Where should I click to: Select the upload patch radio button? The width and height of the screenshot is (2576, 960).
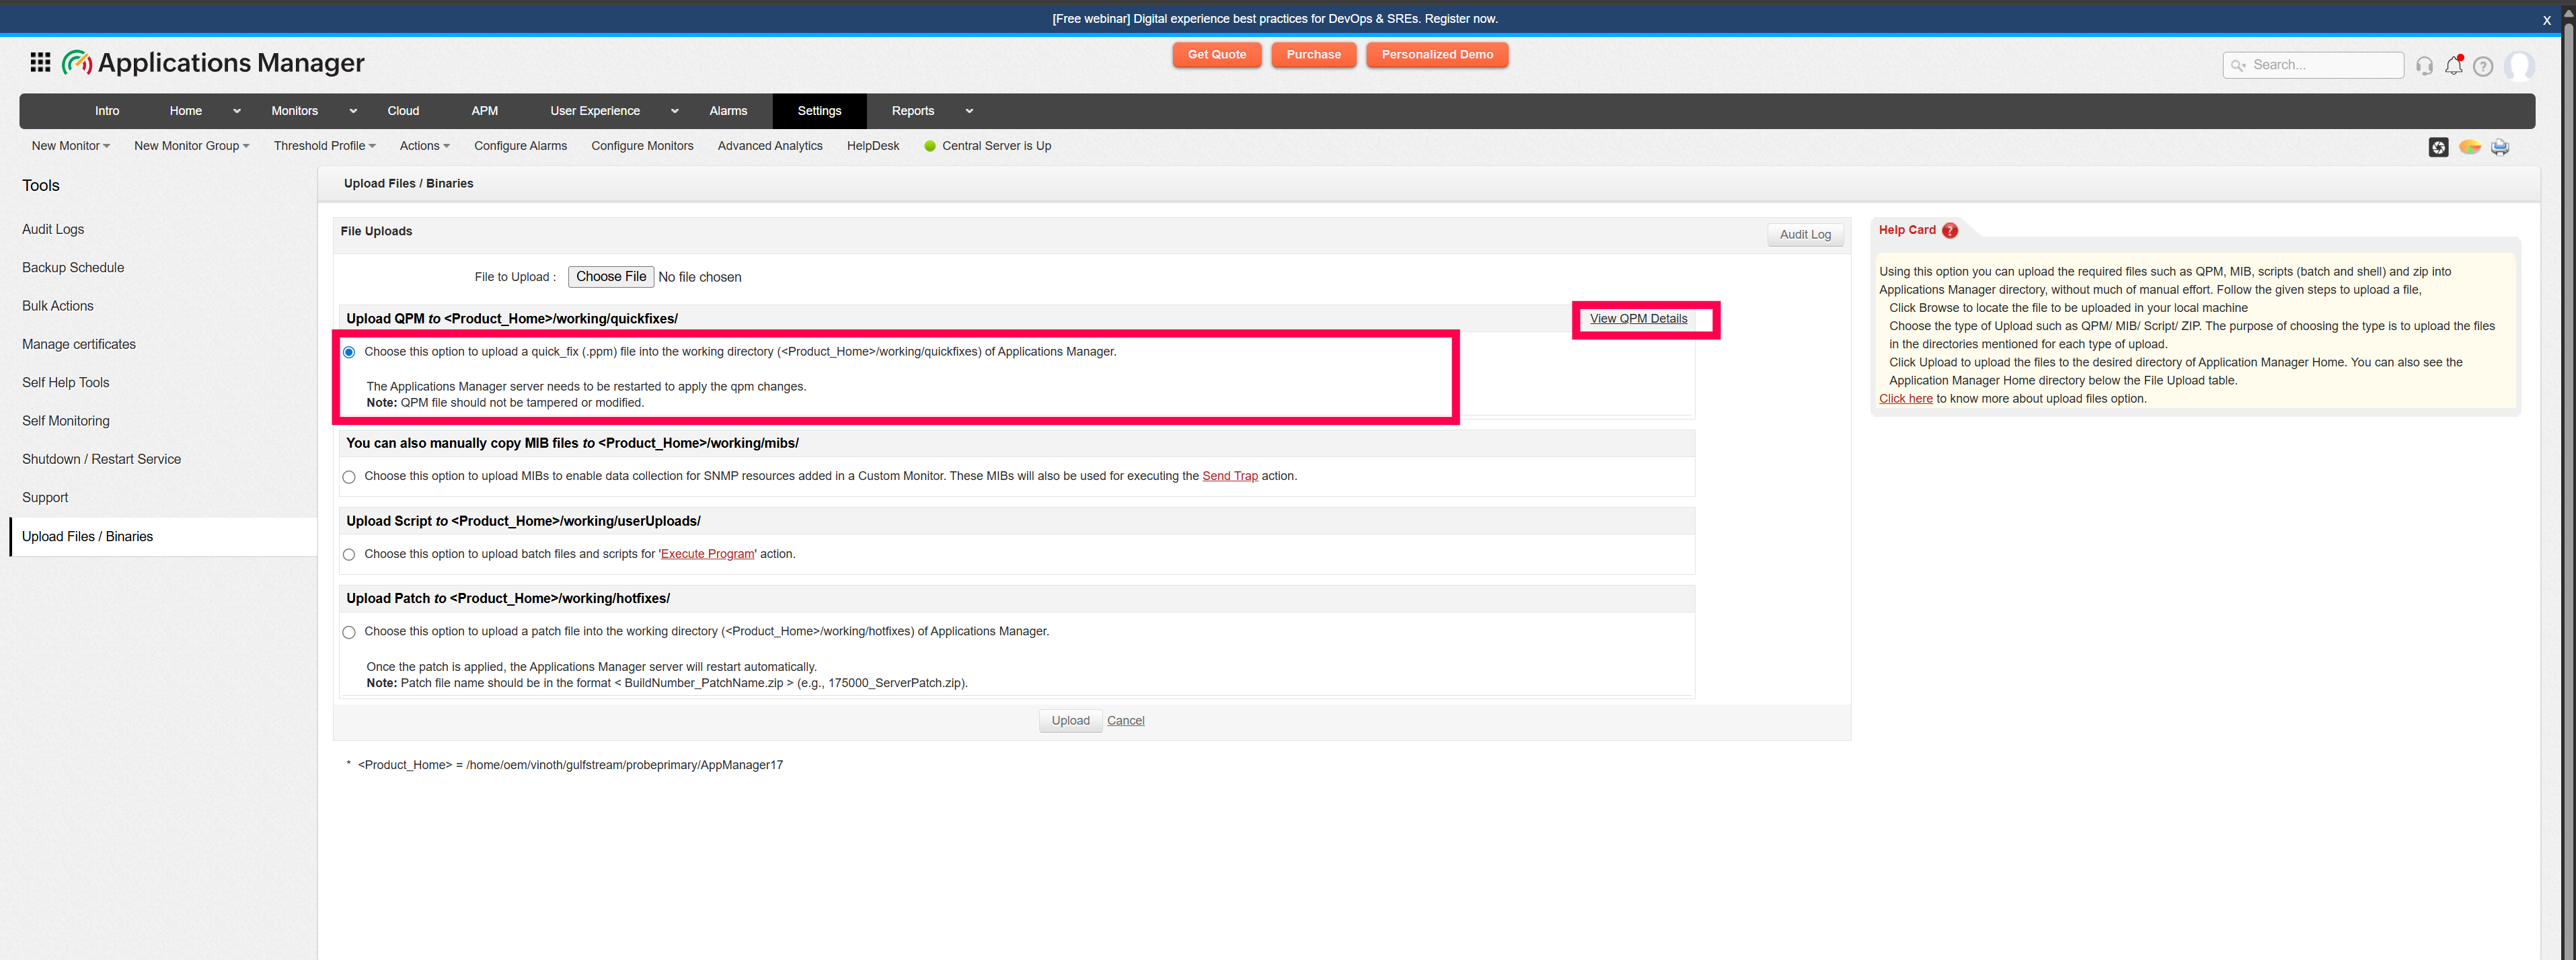tap(349, 632)
